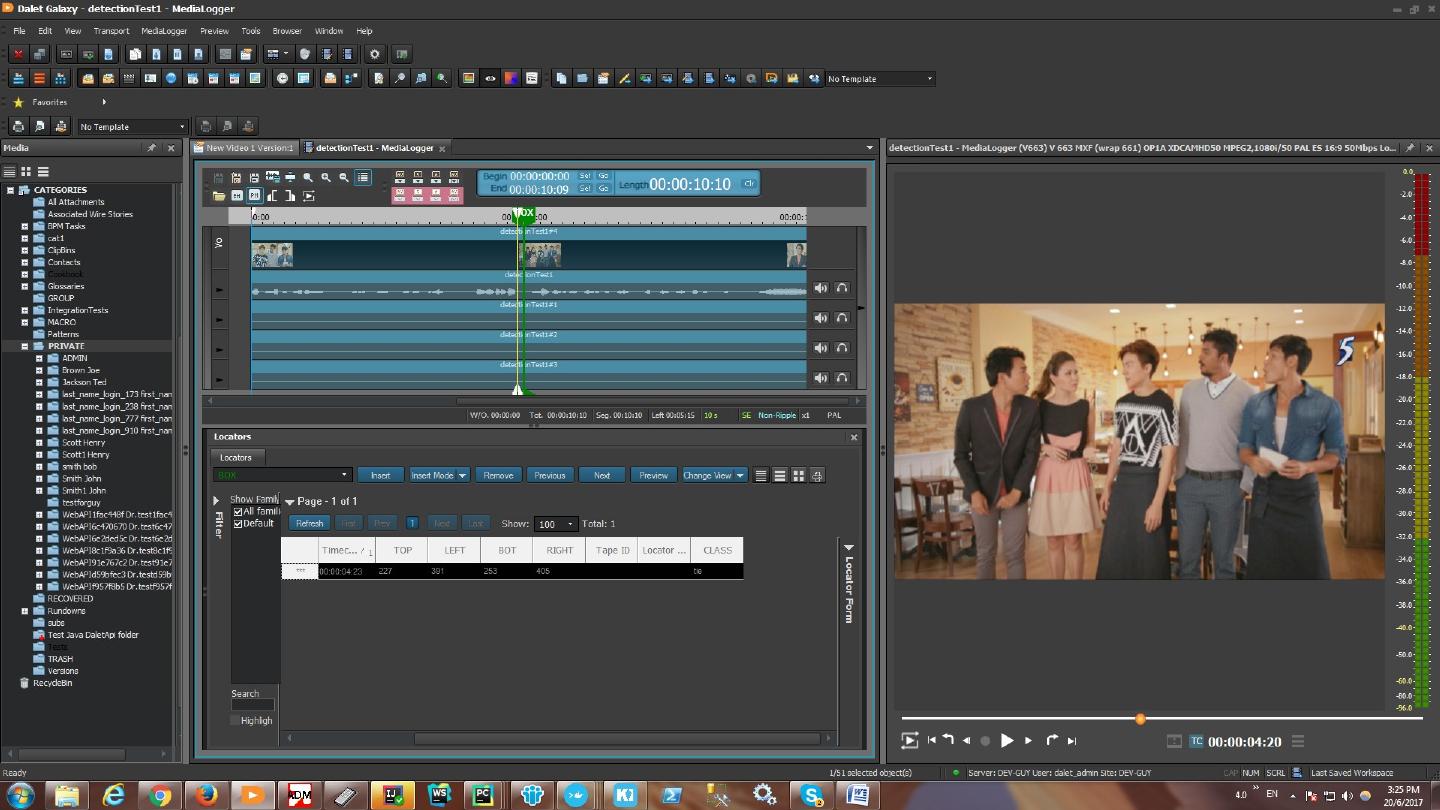Image resolution: width=1440 pixels, height=810 pixels.
Task: Uncheck the All families checkbox
Action: (238, 512)
